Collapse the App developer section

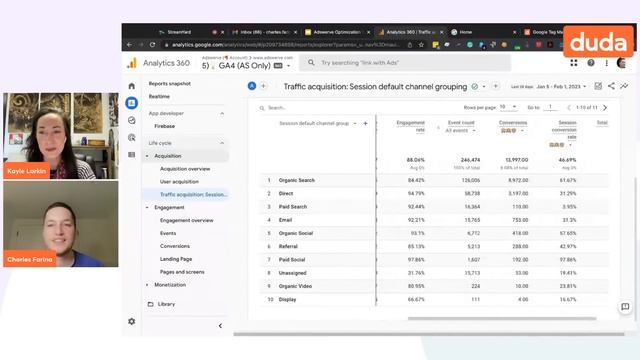pyautogui.click(x=222, y=113)
